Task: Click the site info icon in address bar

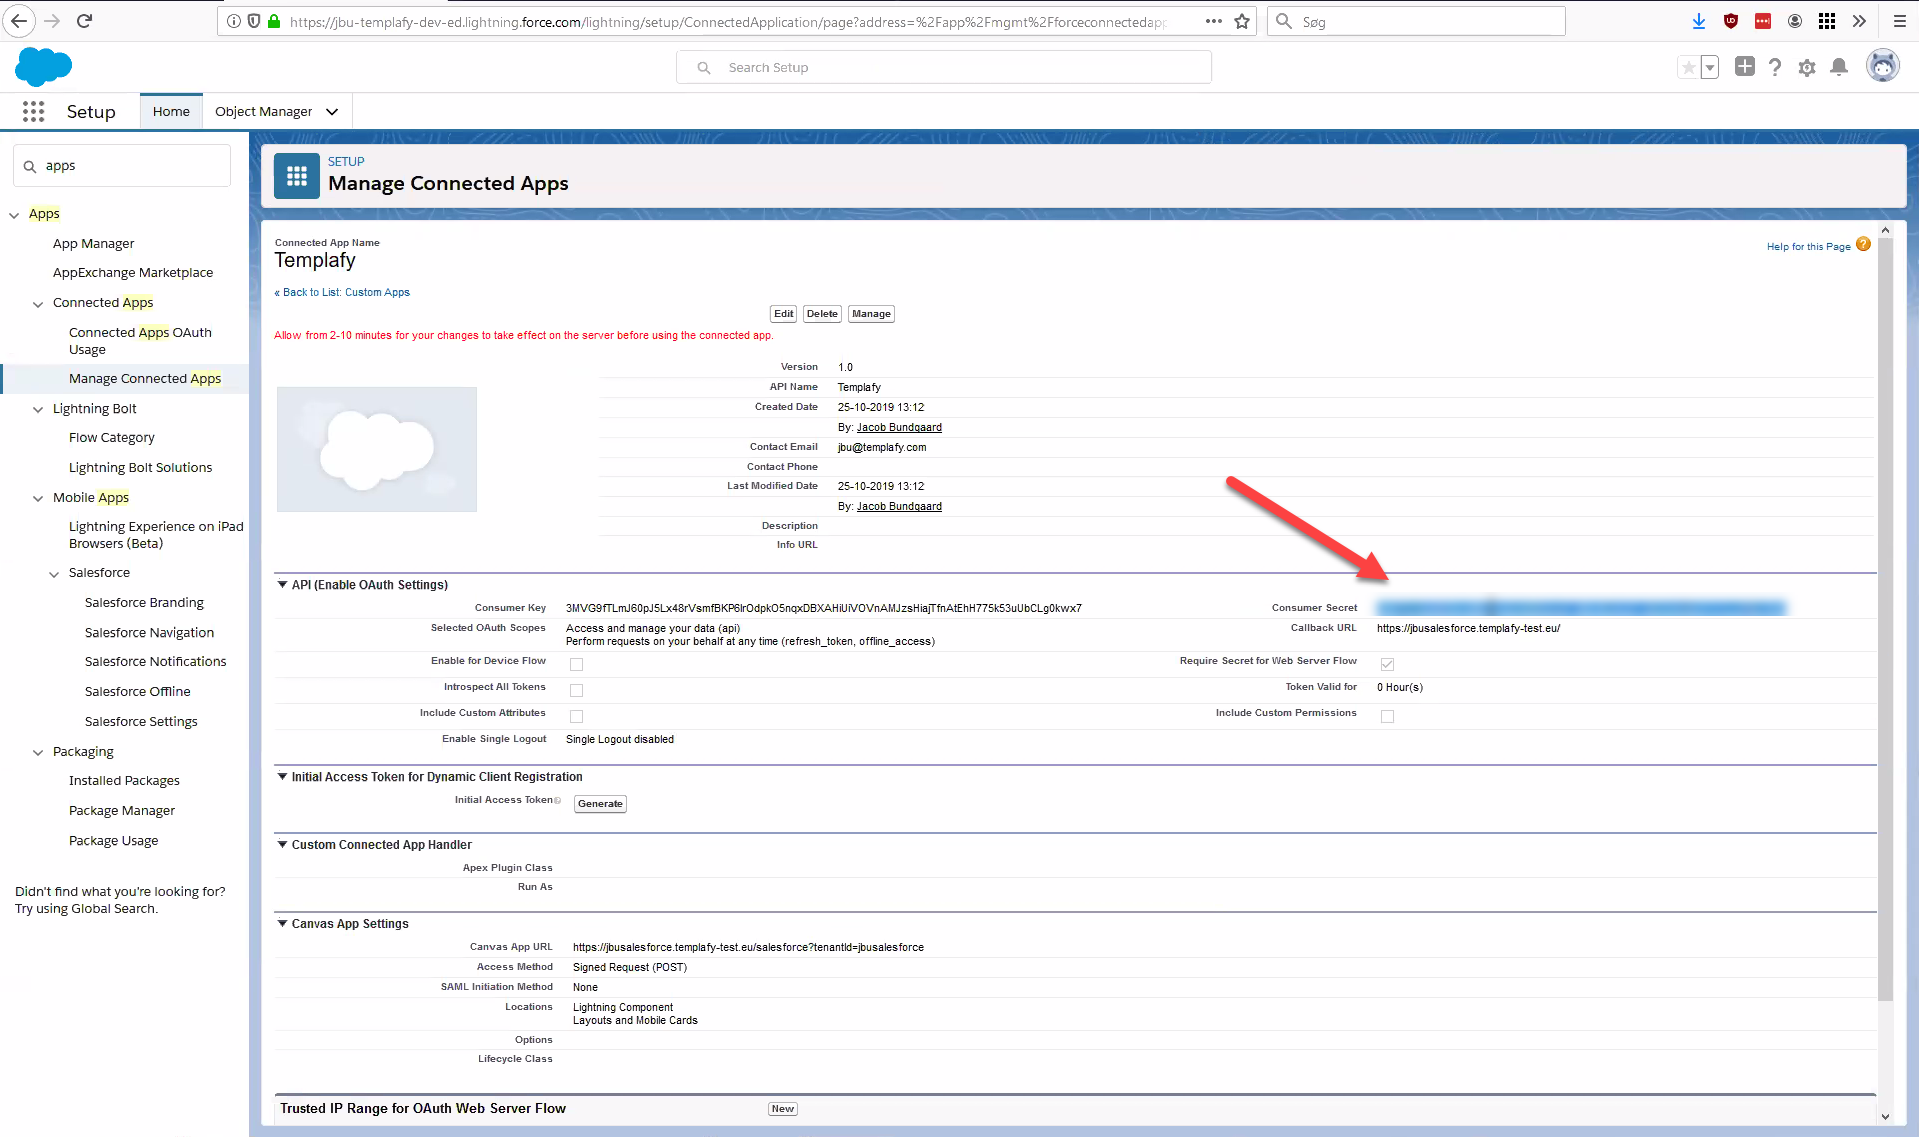Action: [x=233, y=21]
